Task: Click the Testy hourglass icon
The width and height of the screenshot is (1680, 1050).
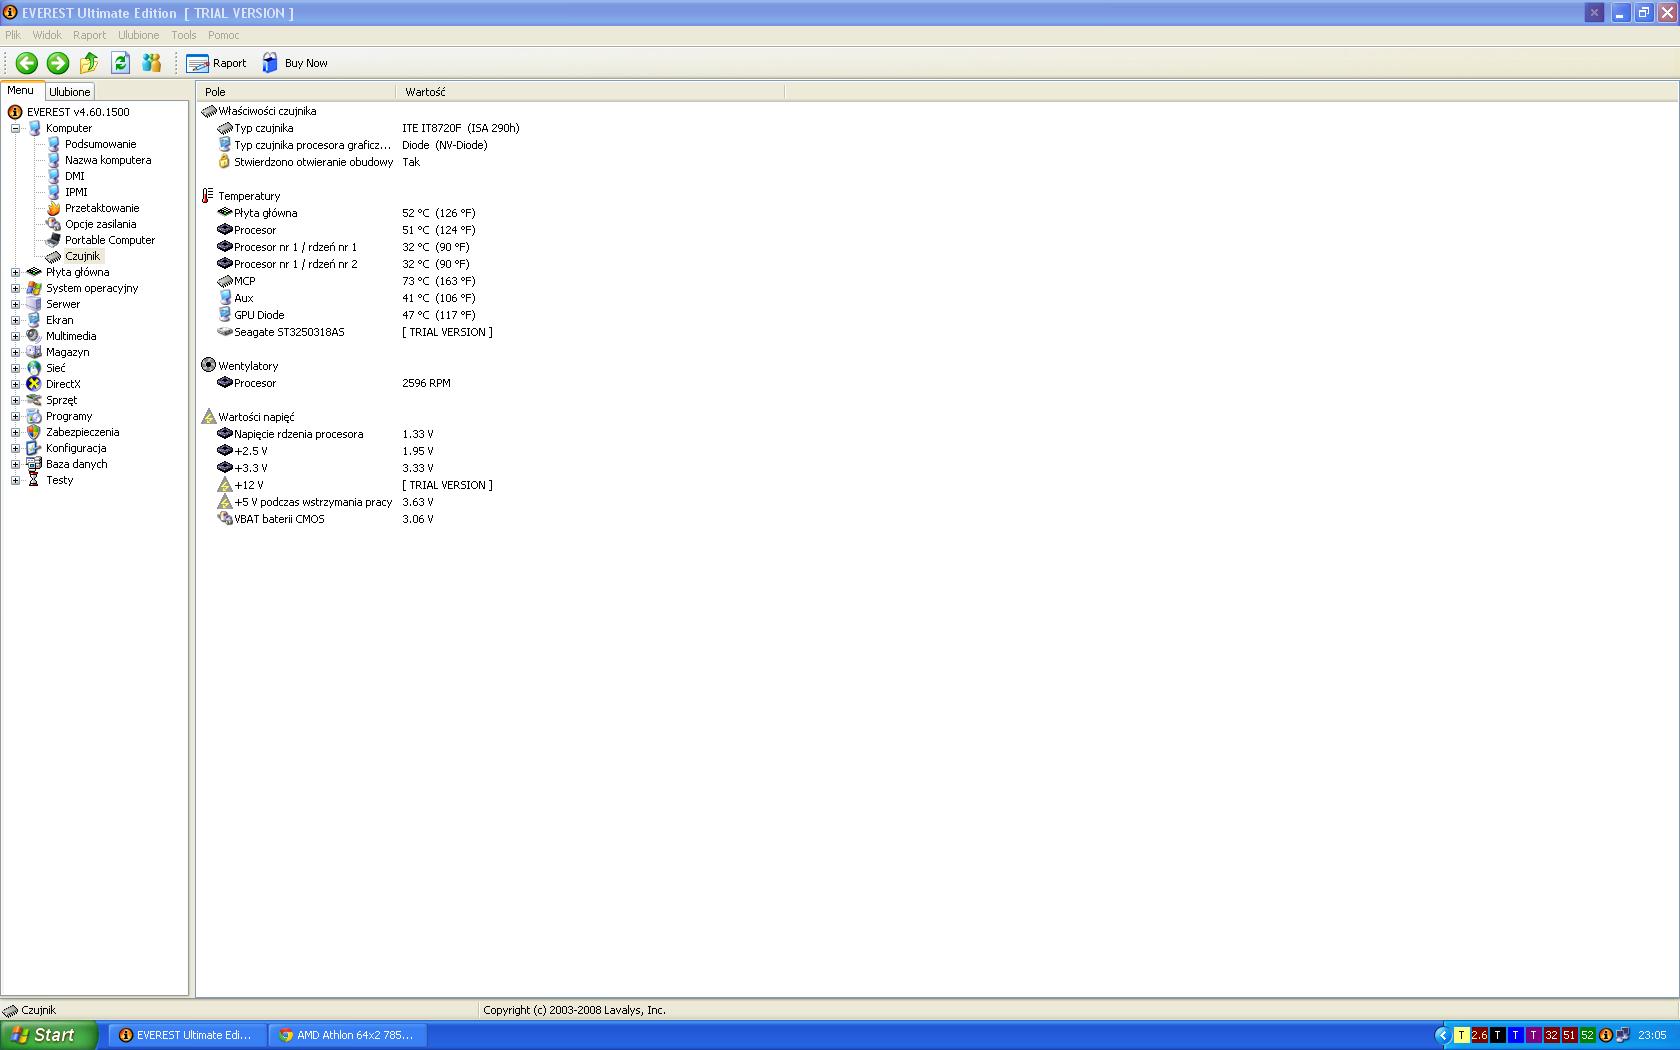Action: click(34, 480)
